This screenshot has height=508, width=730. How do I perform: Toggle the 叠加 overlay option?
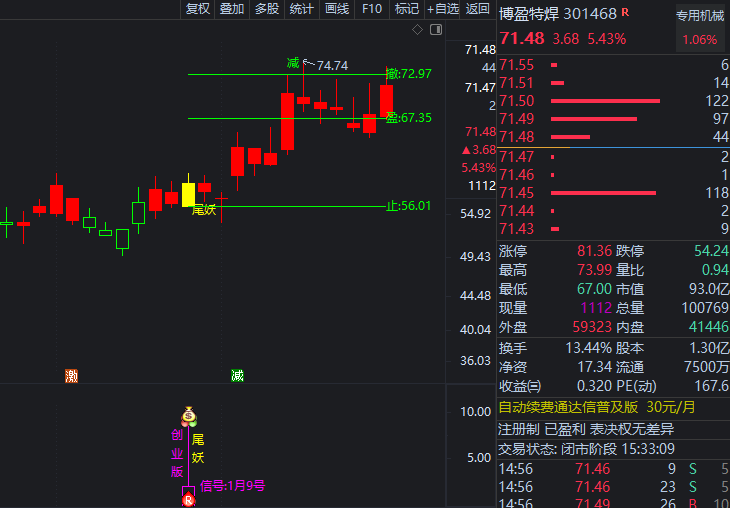point(232,9)
